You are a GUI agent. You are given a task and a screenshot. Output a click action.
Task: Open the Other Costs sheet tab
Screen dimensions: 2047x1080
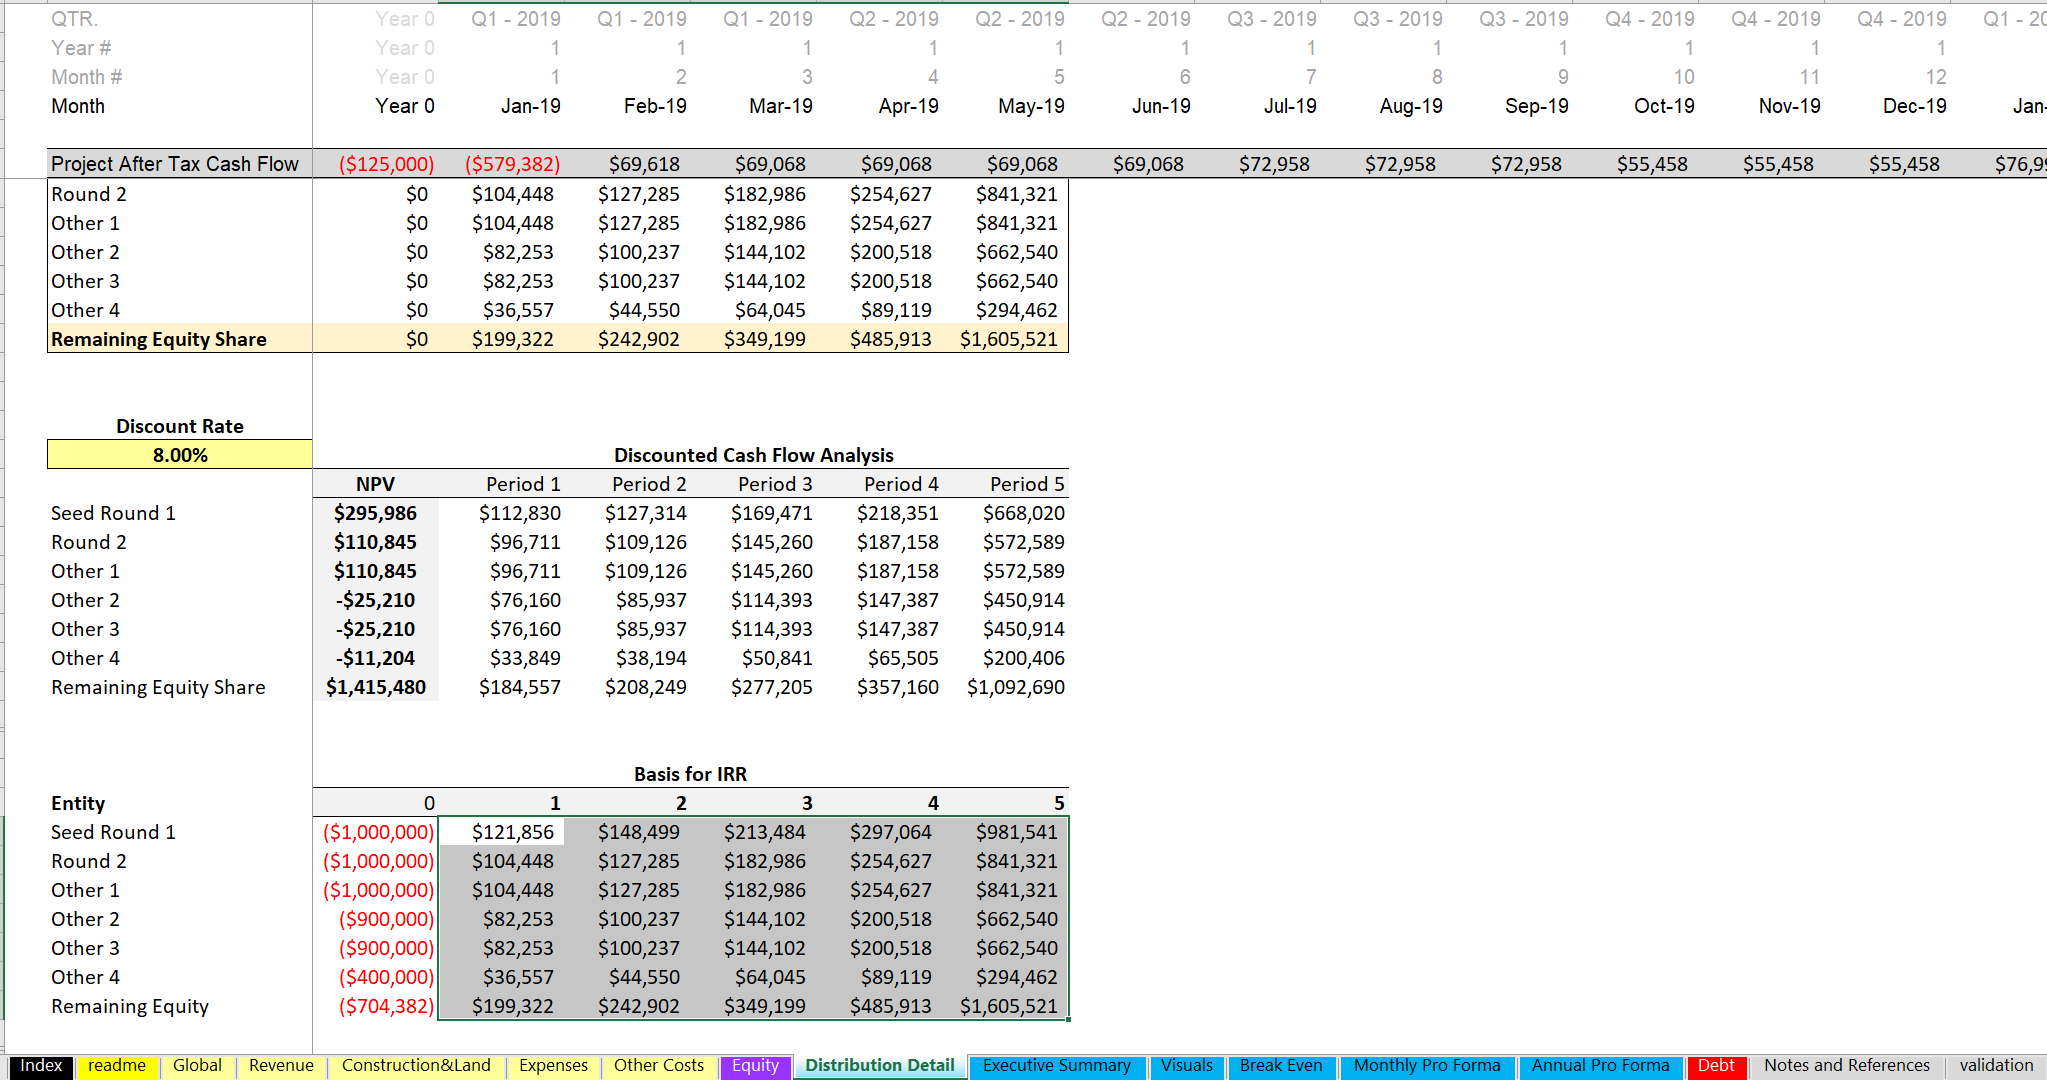658,1066
